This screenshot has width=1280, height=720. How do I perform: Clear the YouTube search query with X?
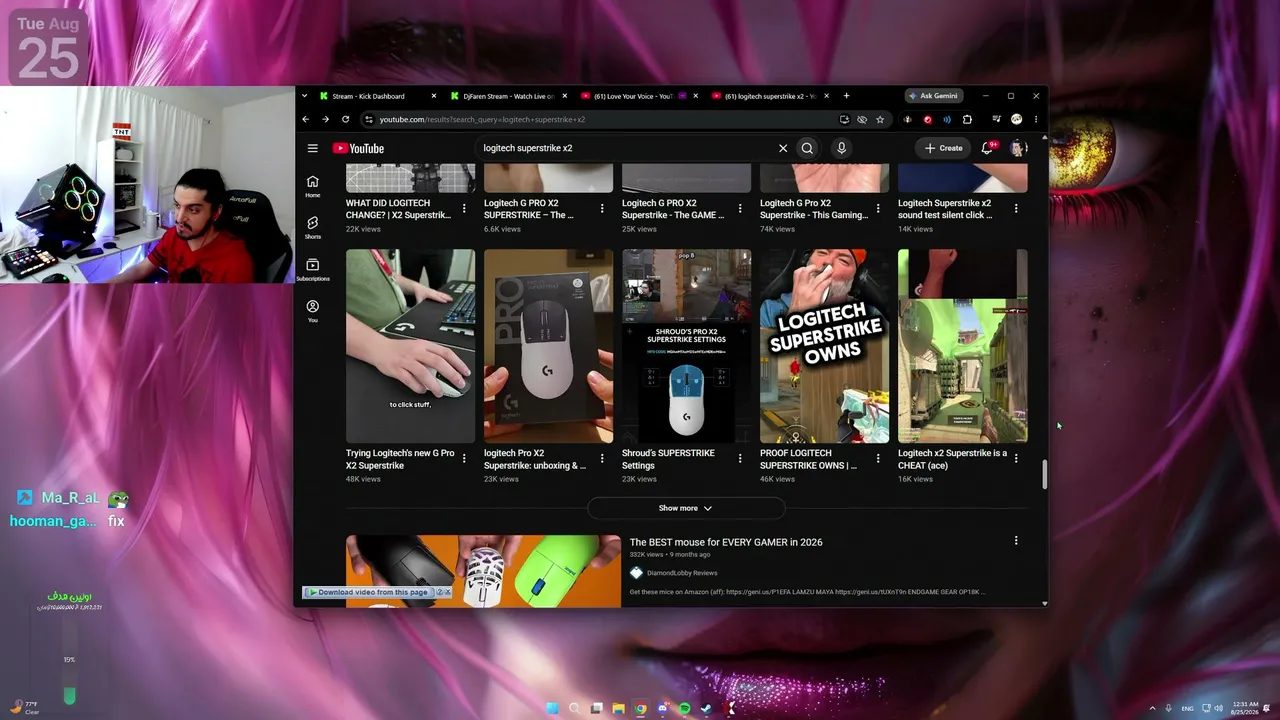783,148
